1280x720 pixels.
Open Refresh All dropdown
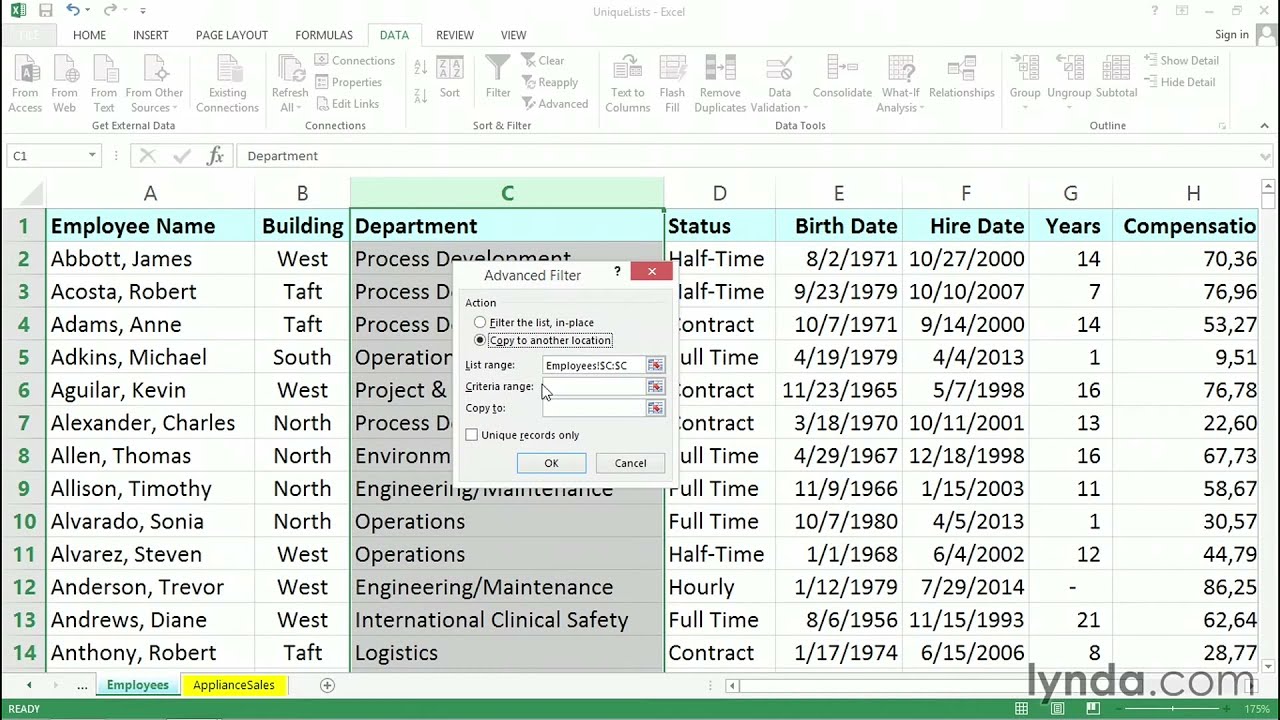point(290,100)
